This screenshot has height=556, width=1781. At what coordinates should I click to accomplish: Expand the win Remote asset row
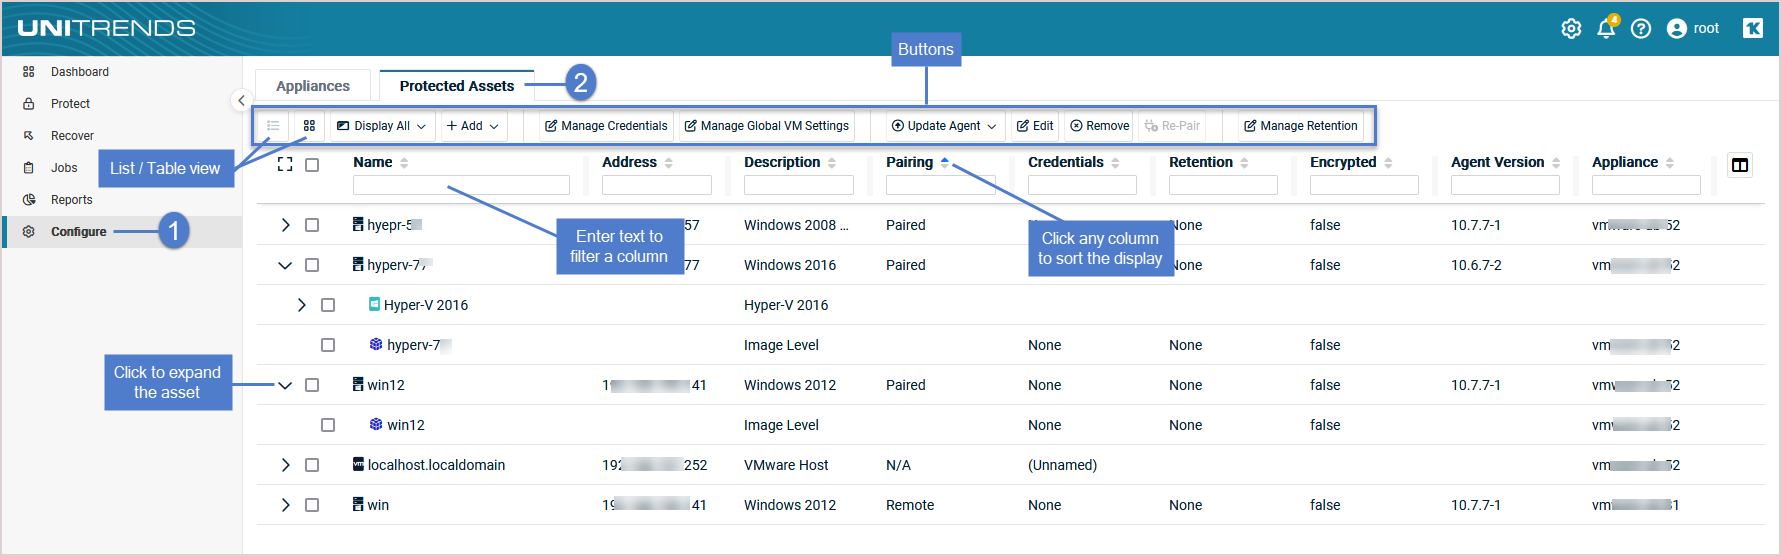pos(285,505)
